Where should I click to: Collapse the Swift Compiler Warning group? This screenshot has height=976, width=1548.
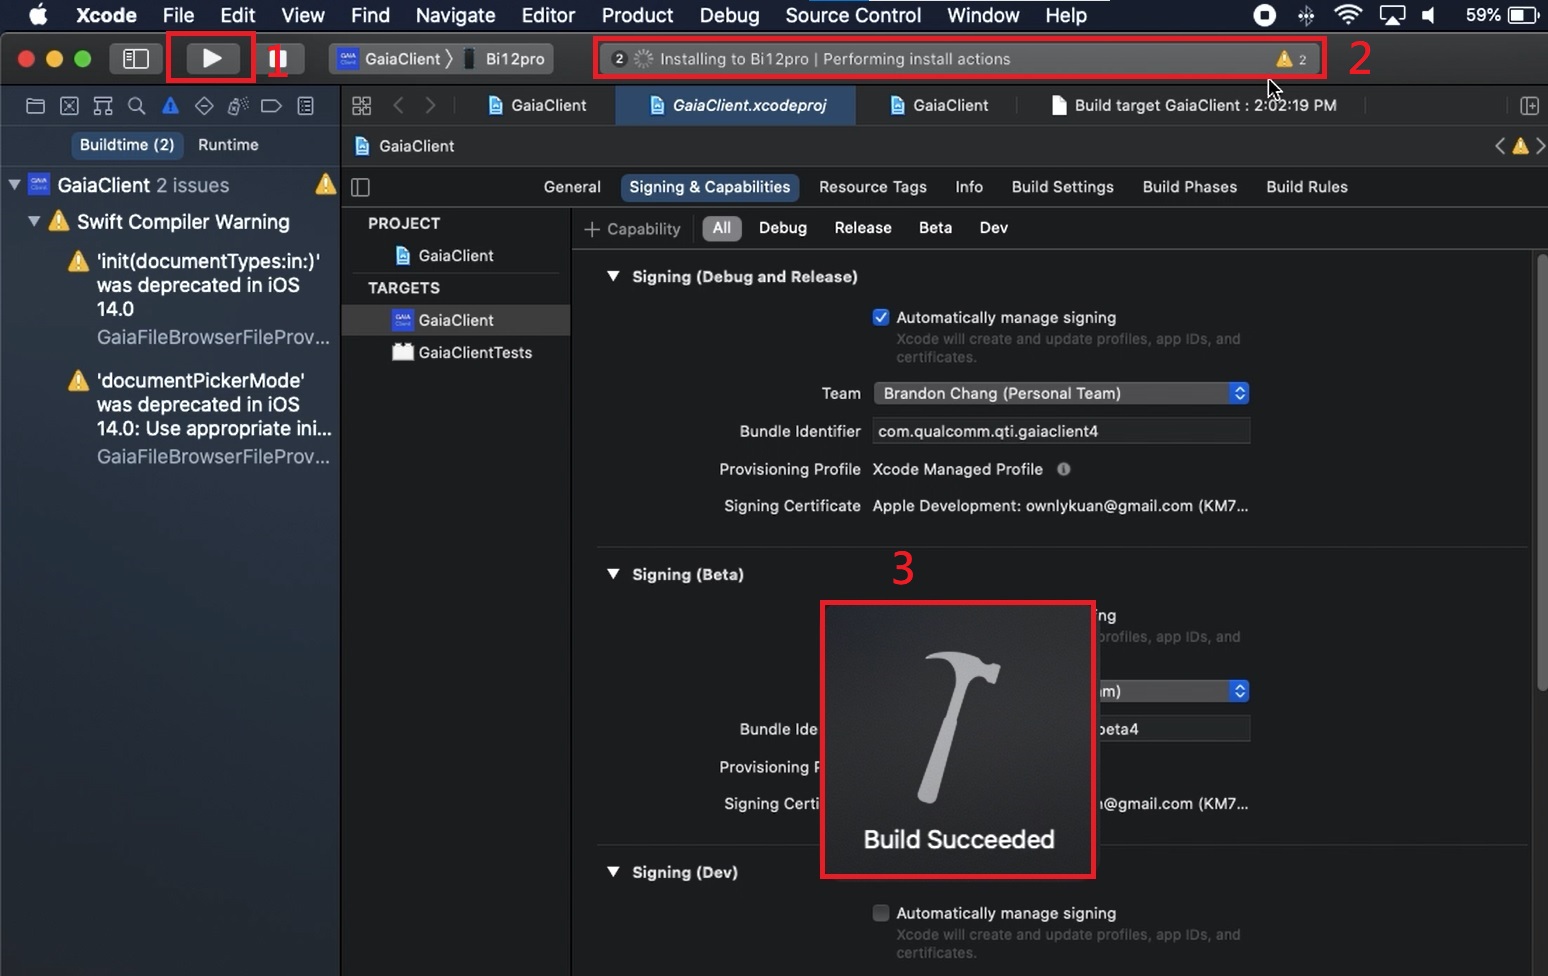pos(34,221)
